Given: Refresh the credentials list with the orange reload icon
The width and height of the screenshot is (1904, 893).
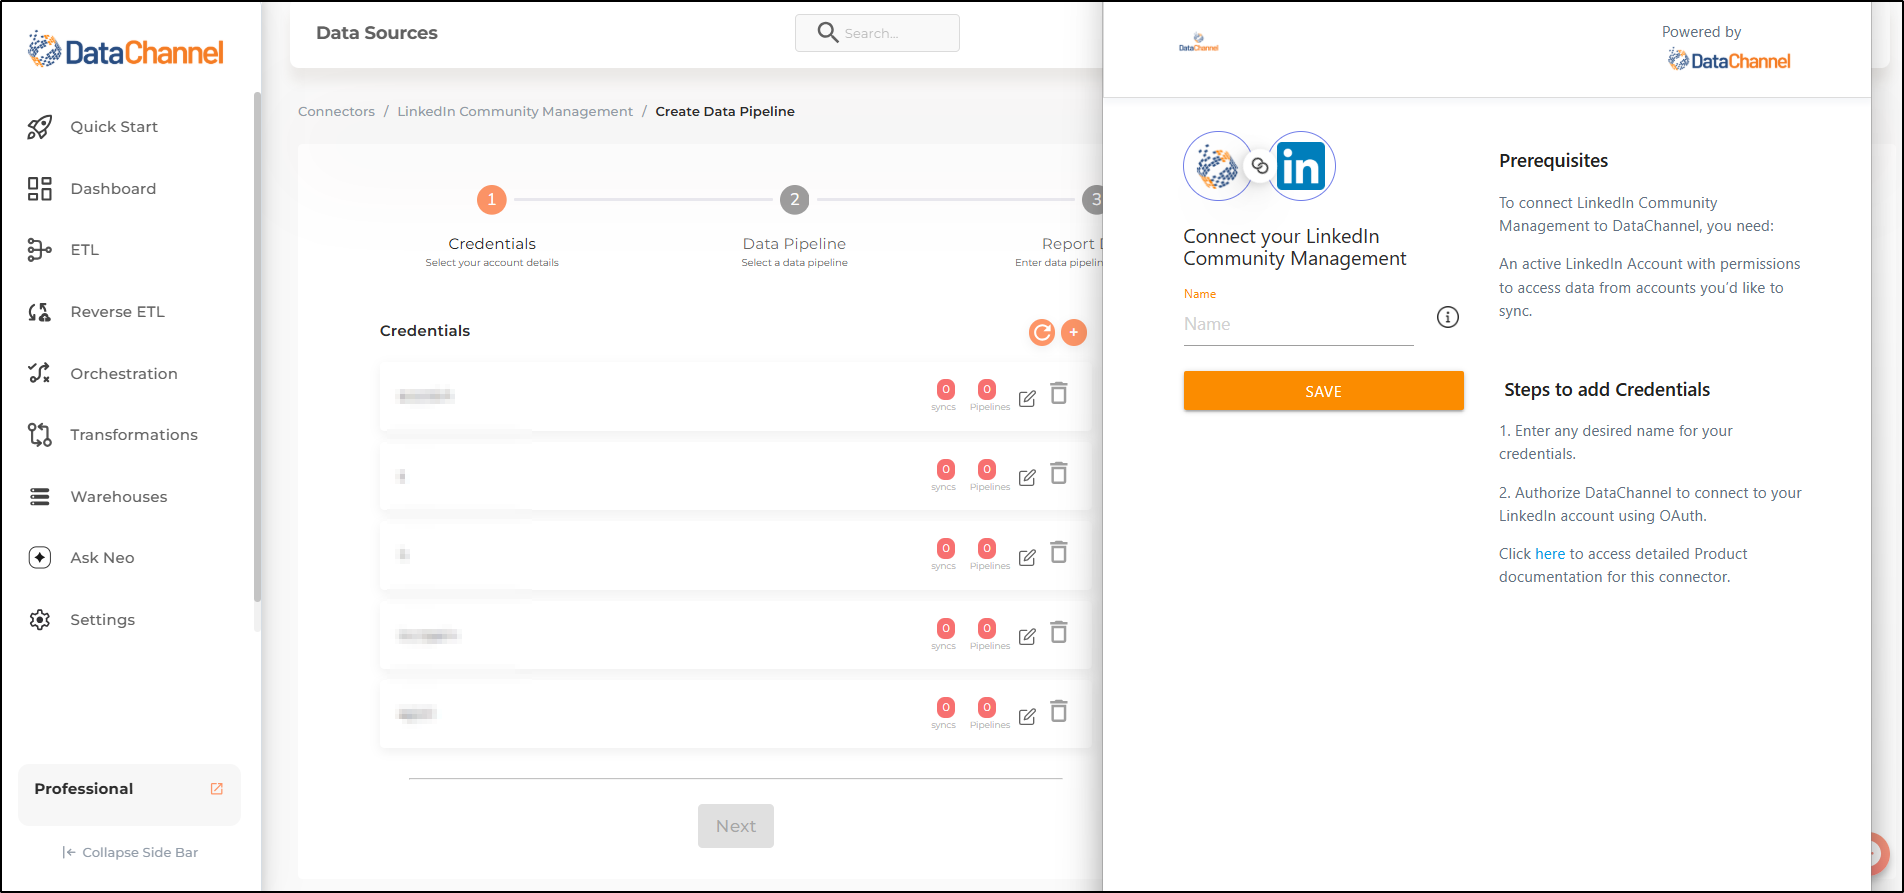Looking at the screenshot, I should pyautogui.click(x=1042, y=332).
